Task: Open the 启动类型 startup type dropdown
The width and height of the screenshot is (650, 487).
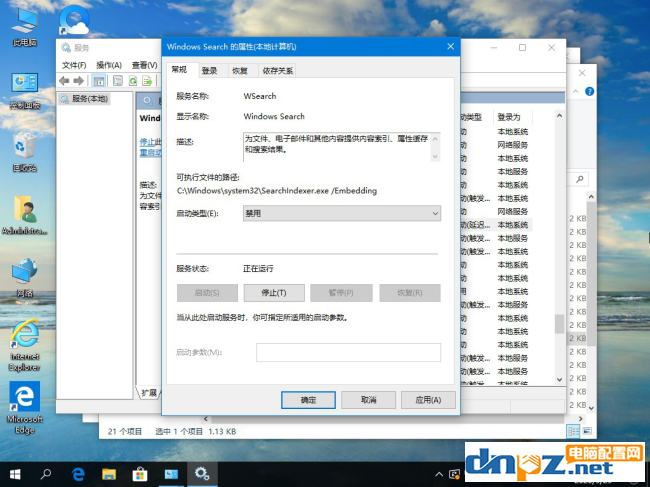Action: (x=342, y=213)
